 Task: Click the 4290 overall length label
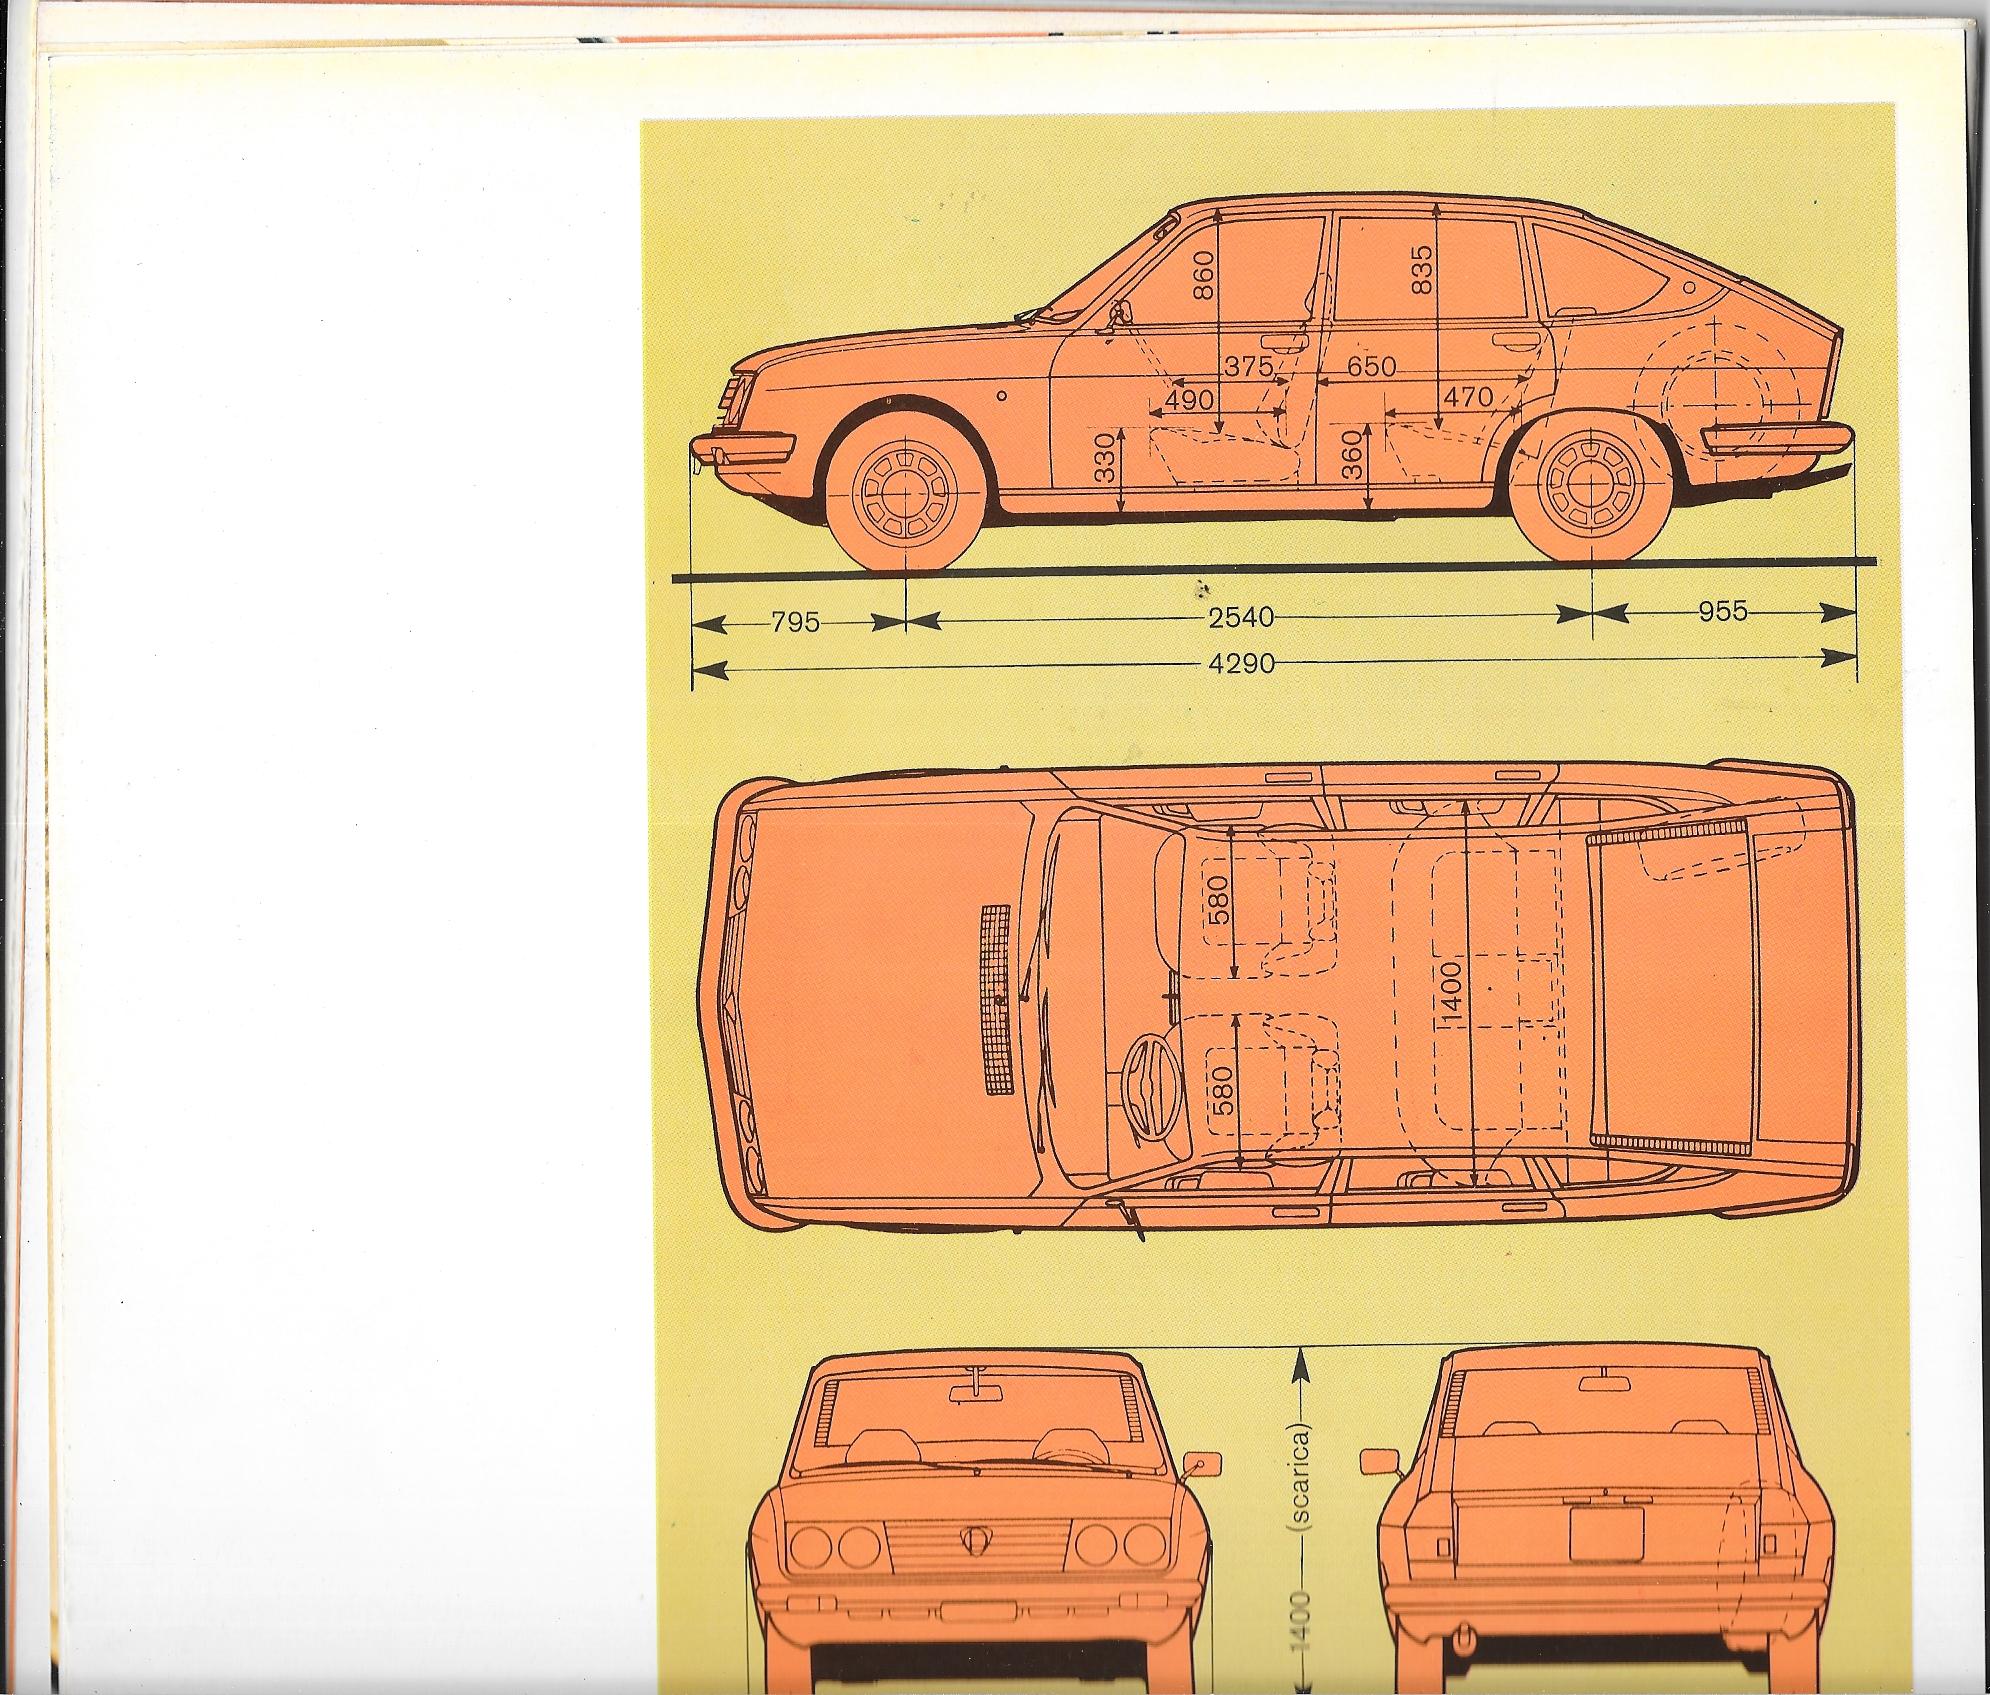[x=1241, y=663]
